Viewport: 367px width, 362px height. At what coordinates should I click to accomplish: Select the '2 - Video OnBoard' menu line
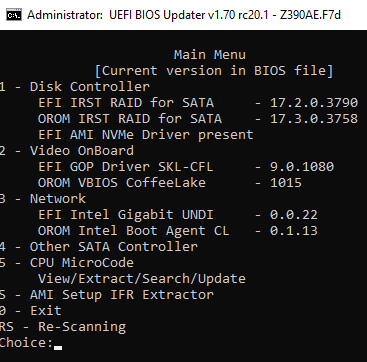tap(67, 151)
